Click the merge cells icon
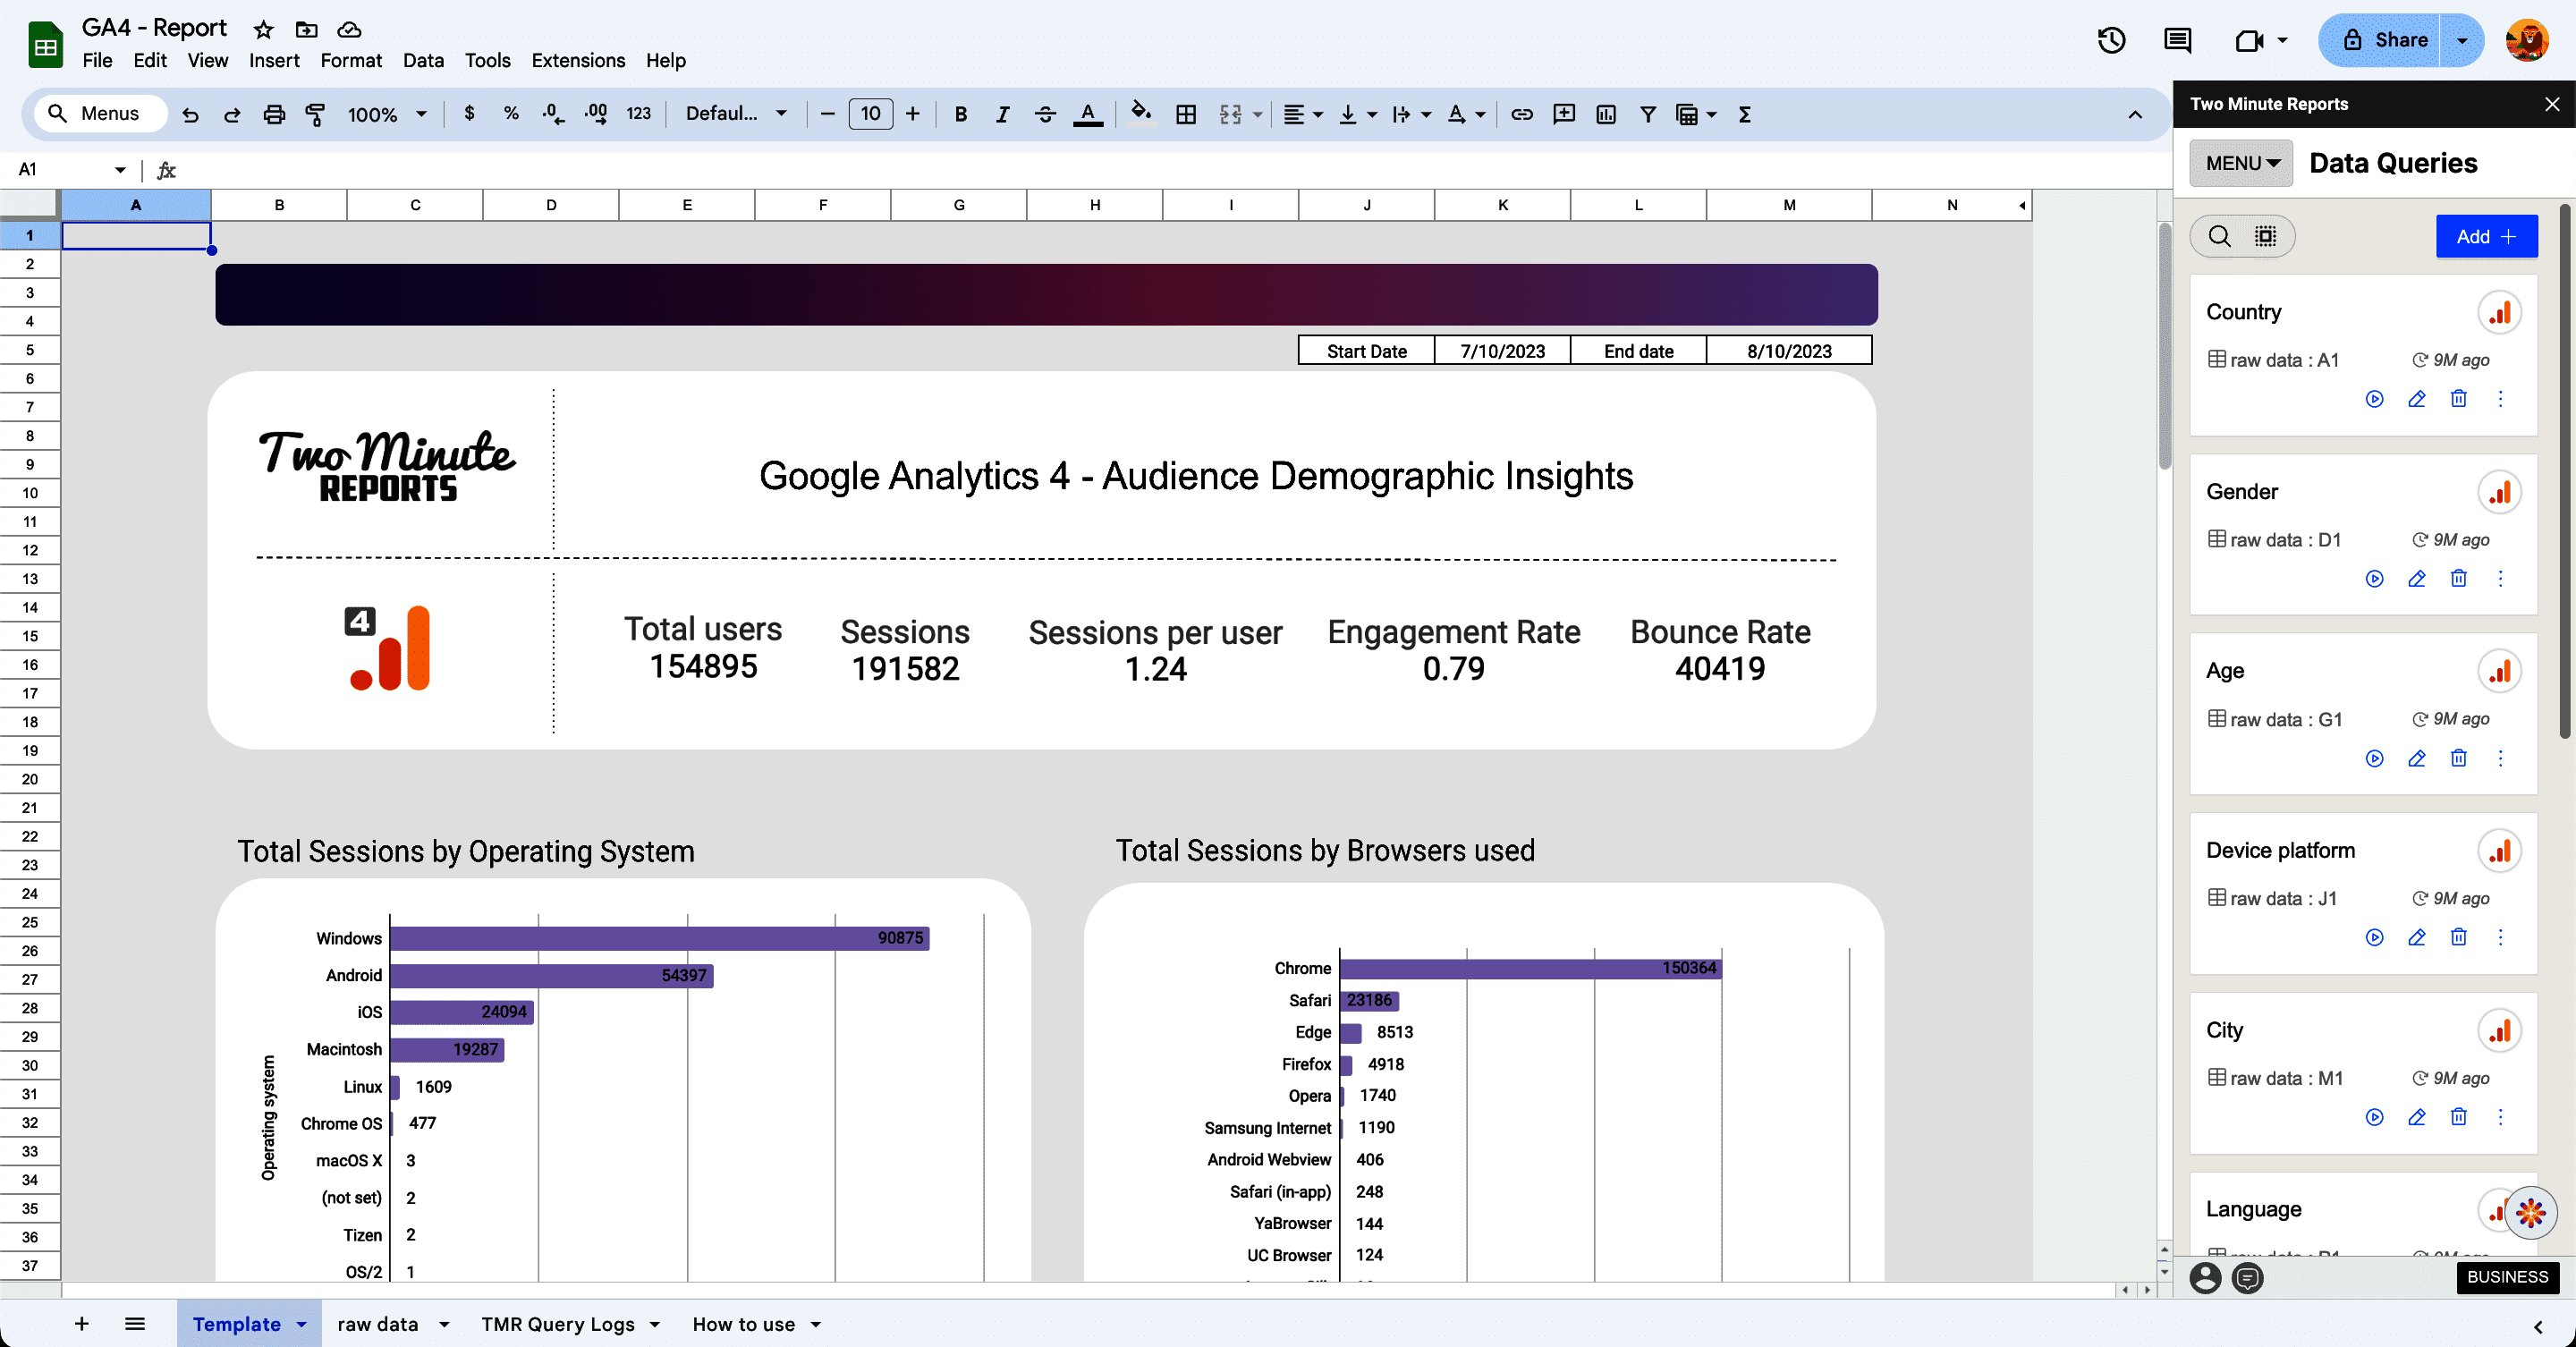Image resolution: width=2576 pixels, height=1347 pixels. point(1230,114)
